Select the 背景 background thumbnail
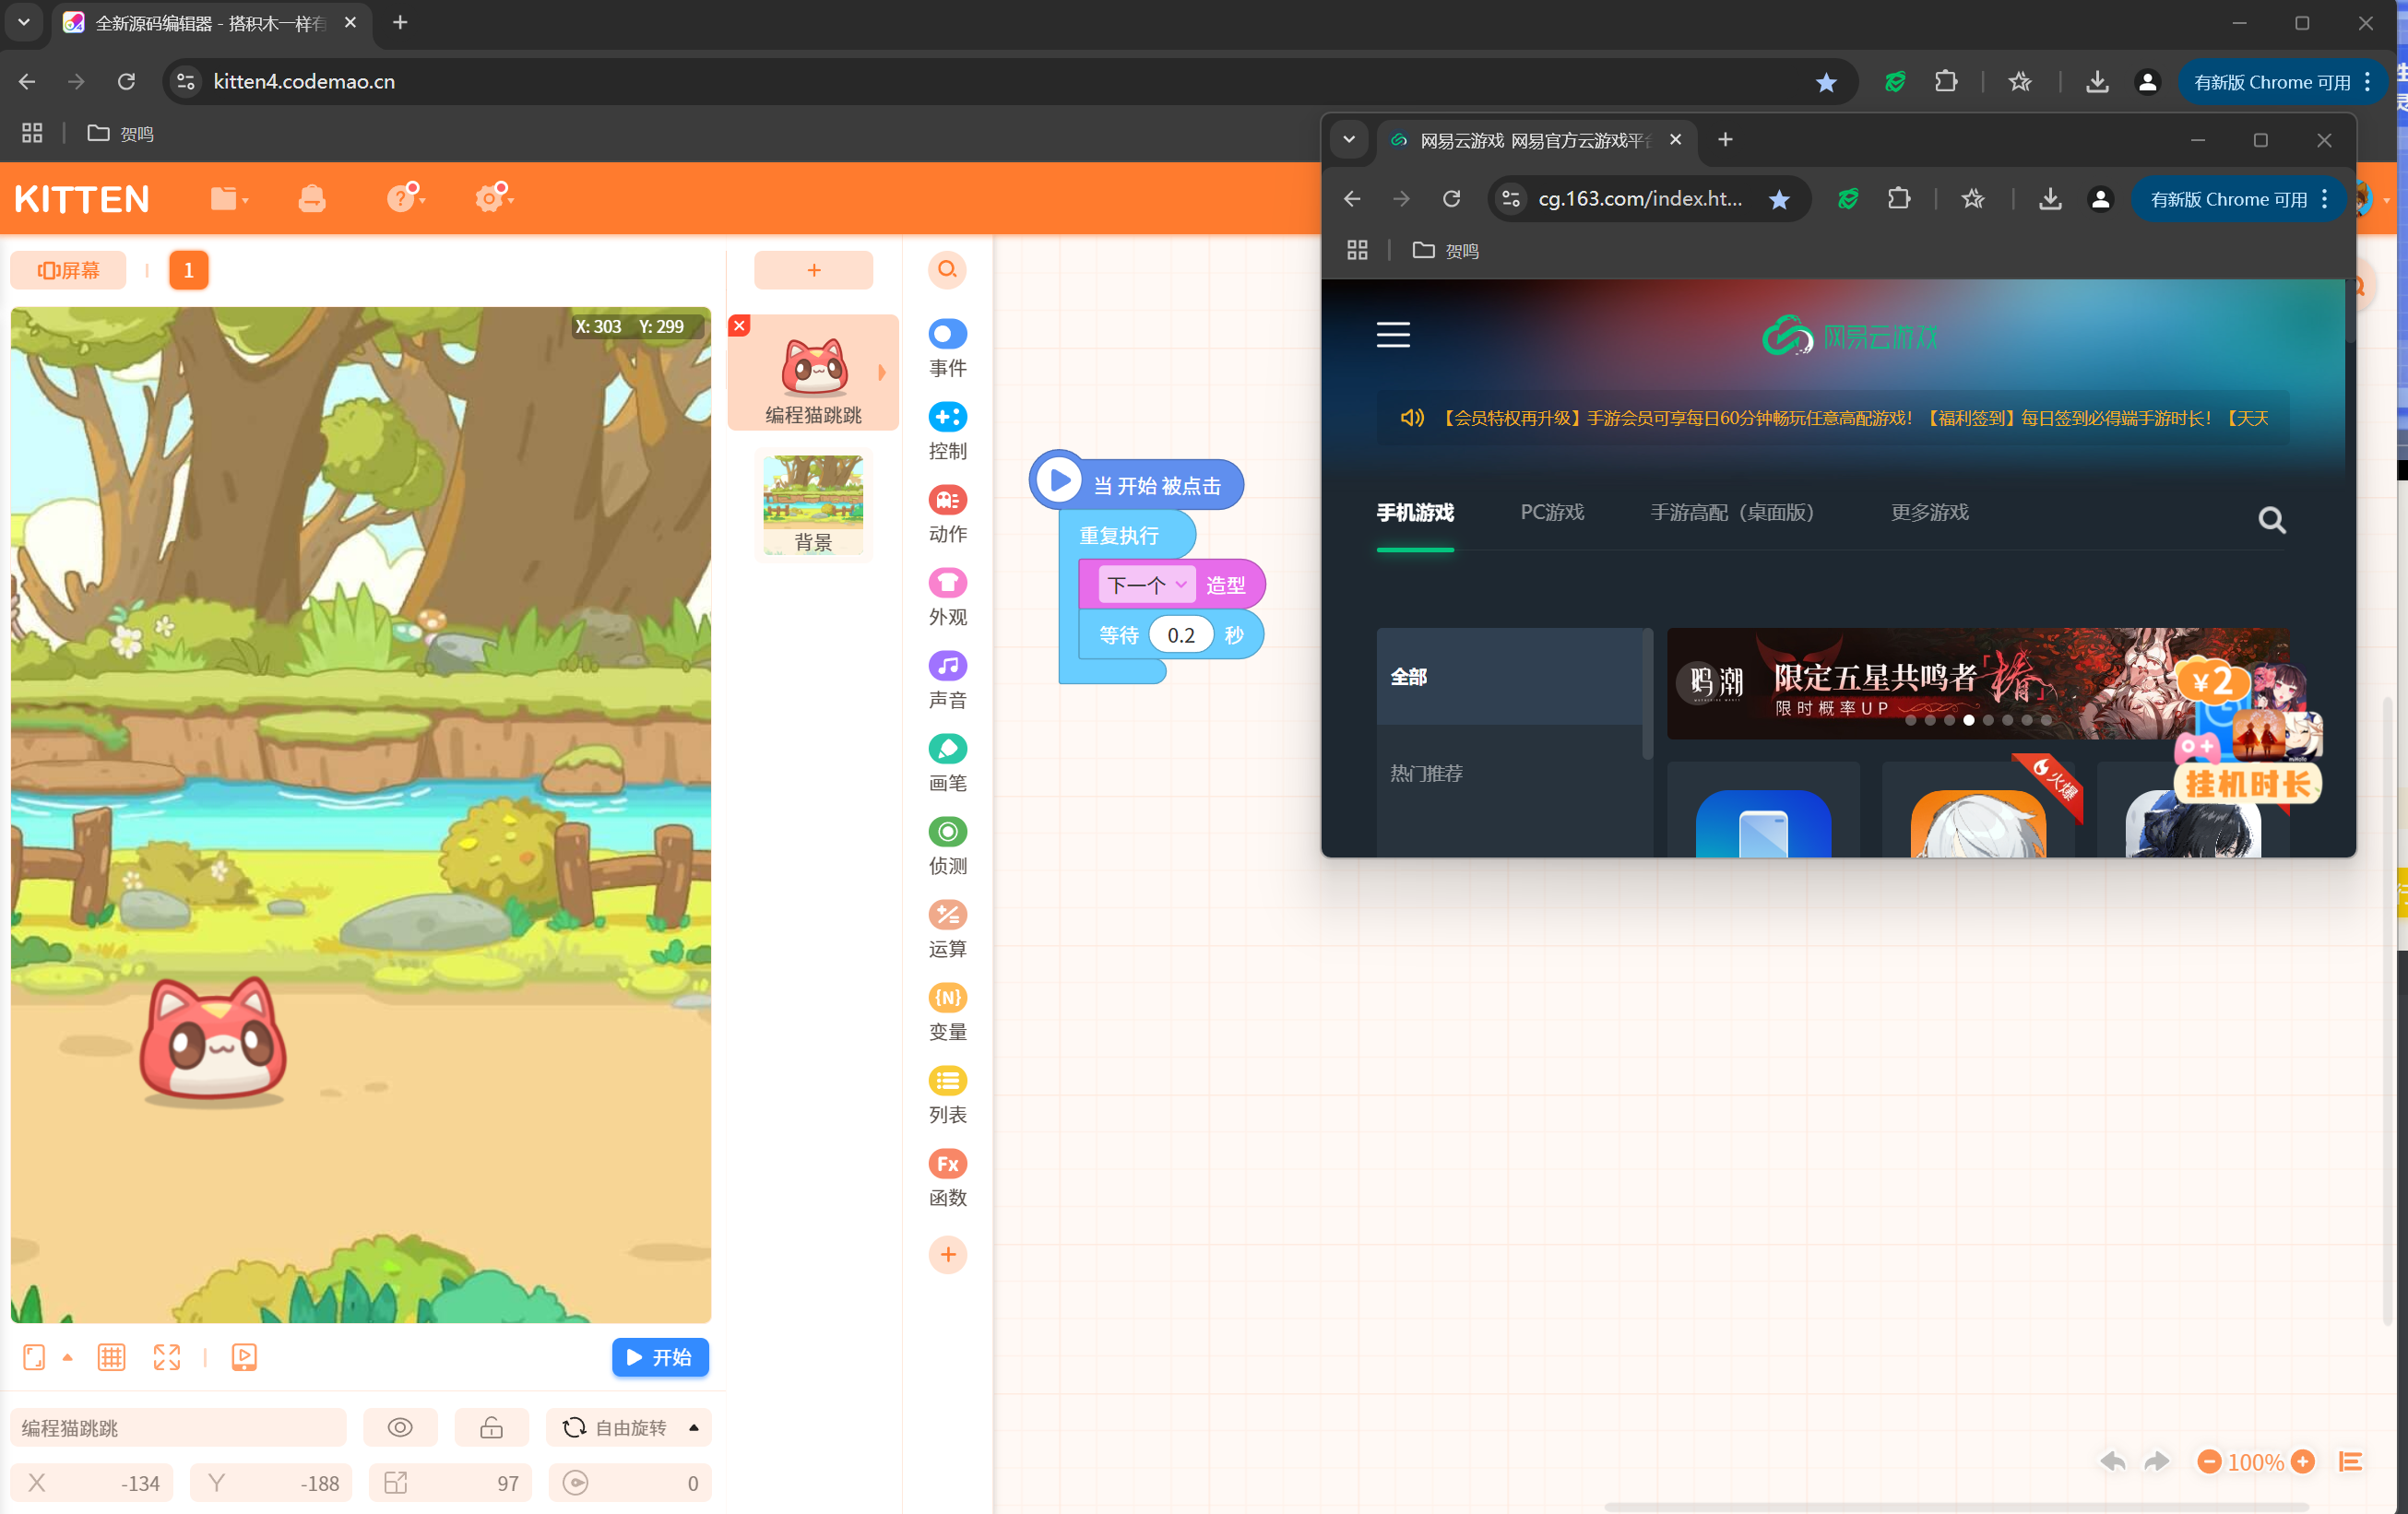 [x=813, y=505]
